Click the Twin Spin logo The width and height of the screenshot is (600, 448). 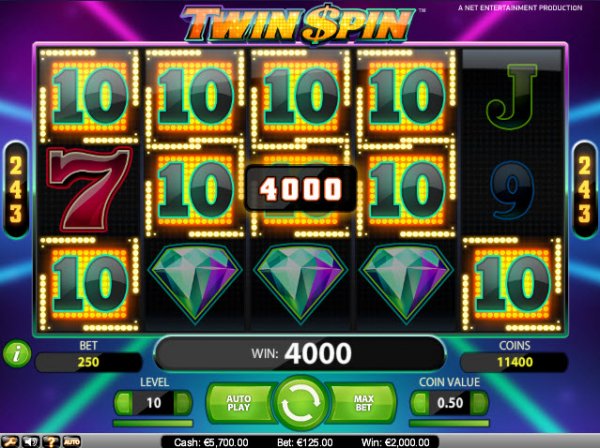point(298,24)
